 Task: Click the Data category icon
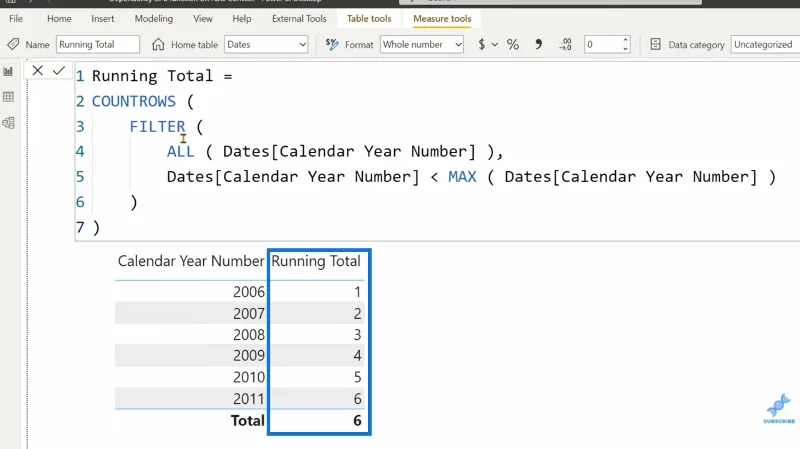point(656,44)
